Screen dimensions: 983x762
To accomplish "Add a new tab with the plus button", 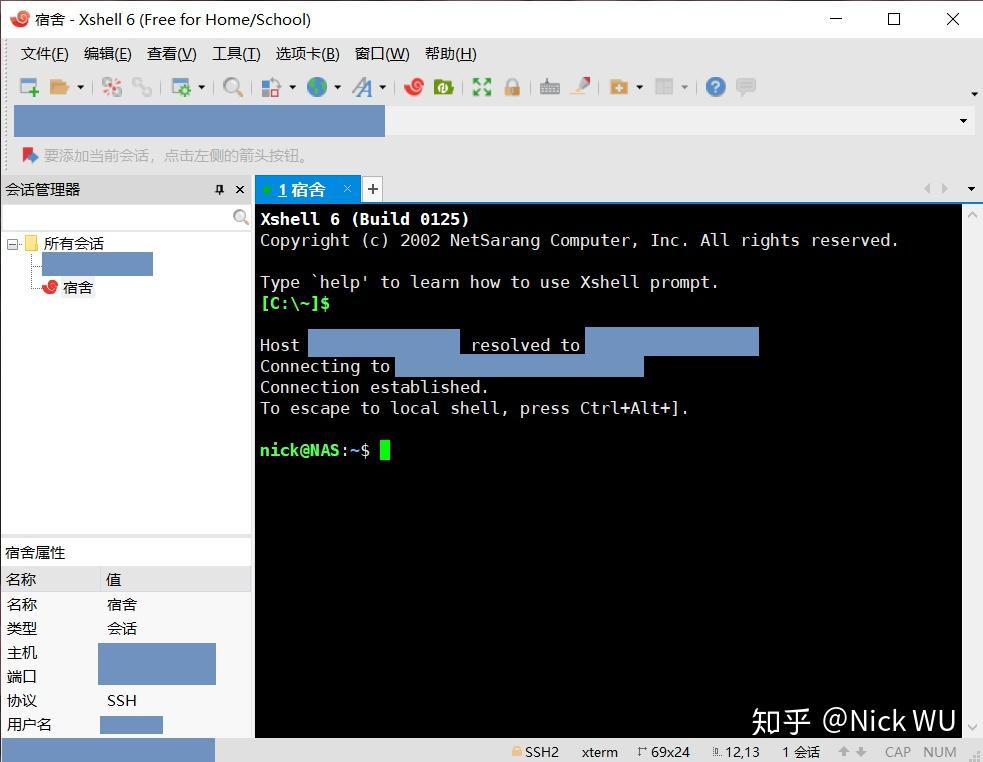I will 372,189.
